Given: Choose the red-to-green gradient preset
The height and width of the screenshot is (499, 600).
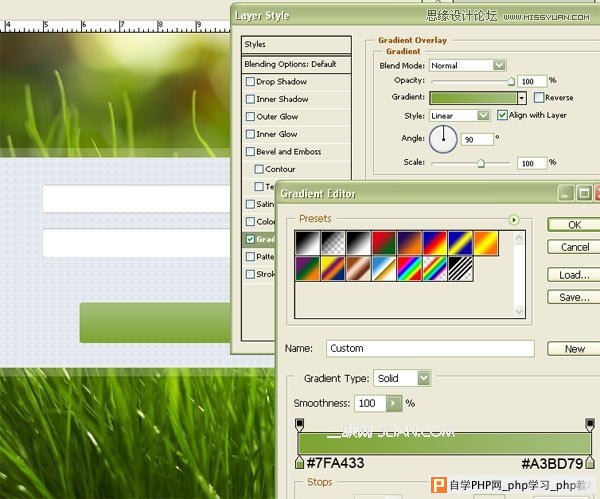Looking at the screenshot, I should coord(384,243).
